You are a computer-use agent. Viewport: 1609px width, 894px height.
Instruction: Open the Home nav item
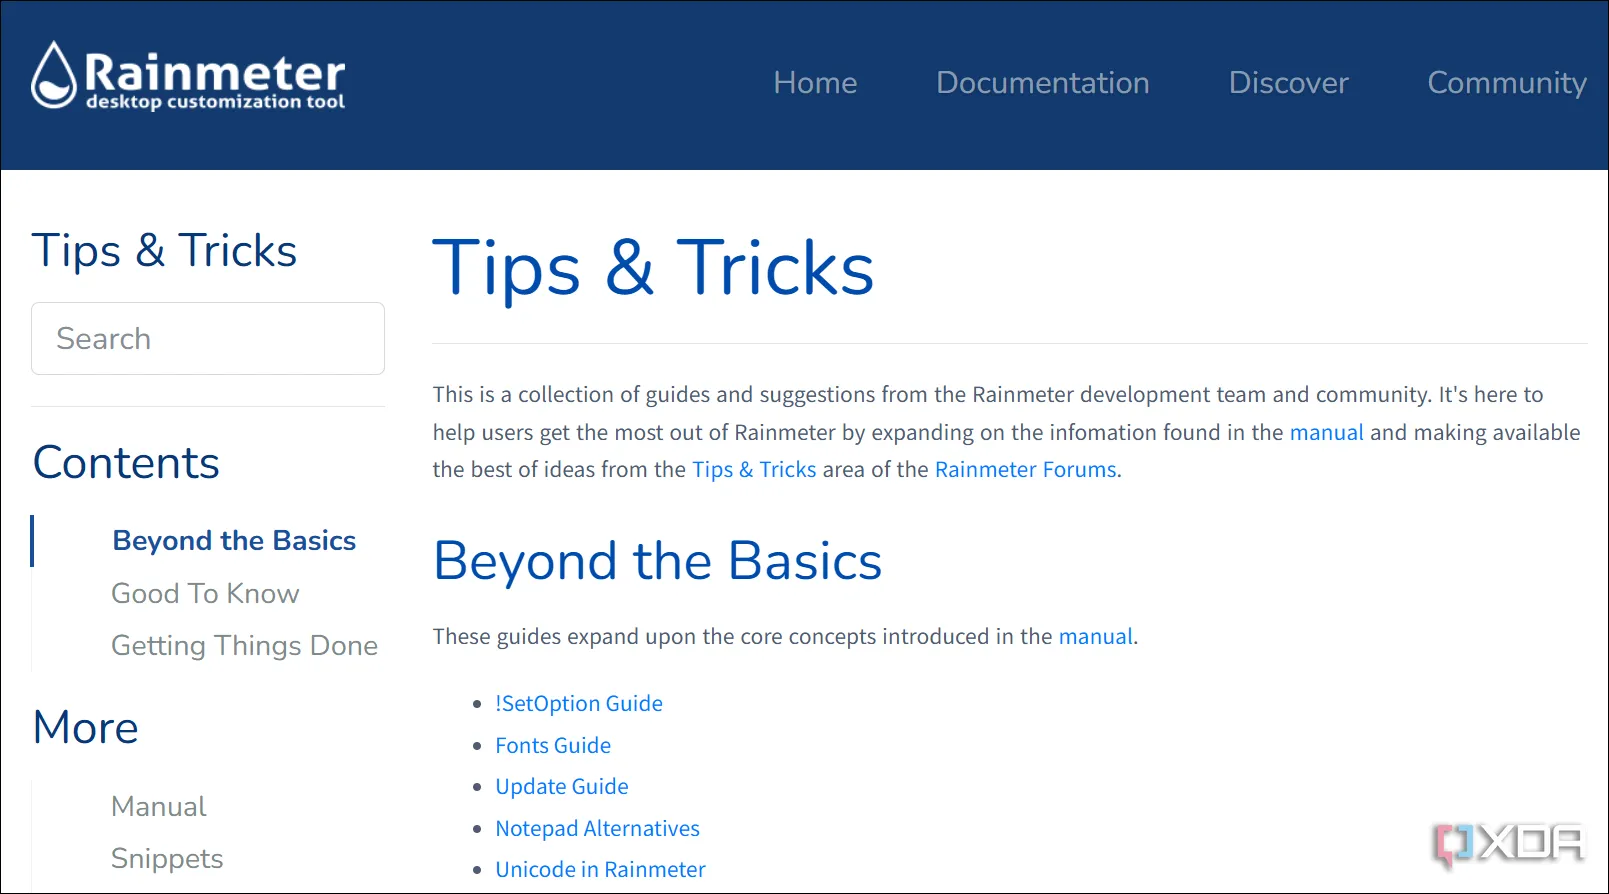[815, 83]
